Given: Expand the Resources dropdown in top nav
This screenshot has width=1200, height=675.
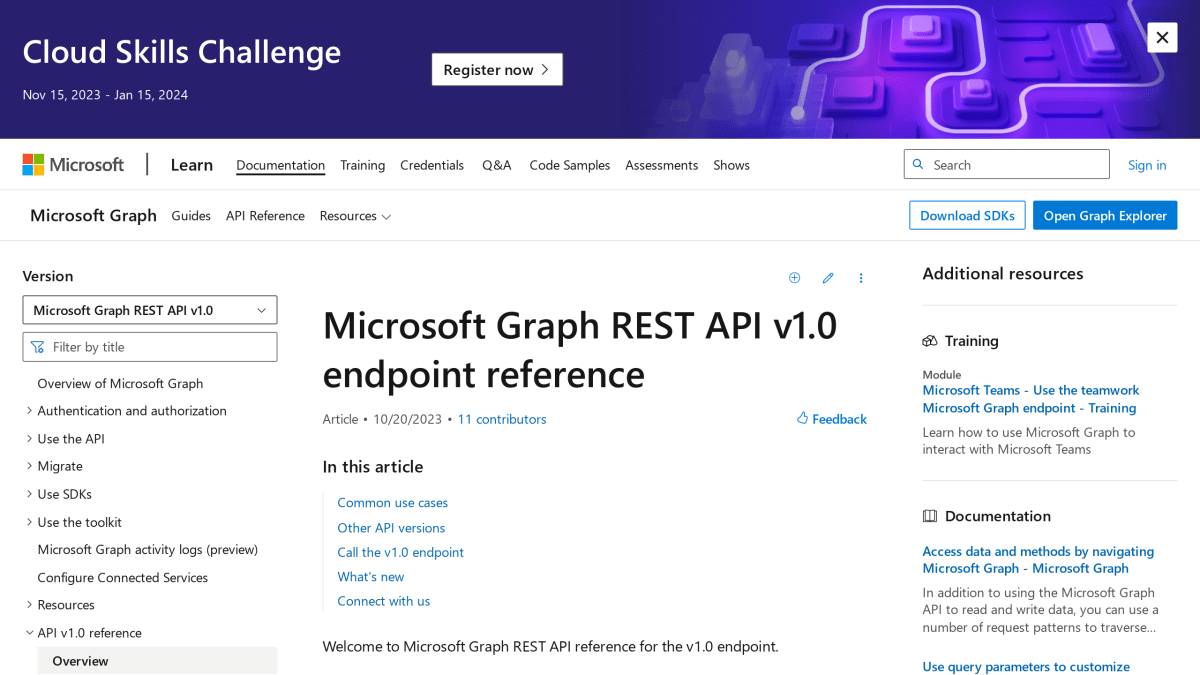Looking at the screenshot, I should click(355, 216).
